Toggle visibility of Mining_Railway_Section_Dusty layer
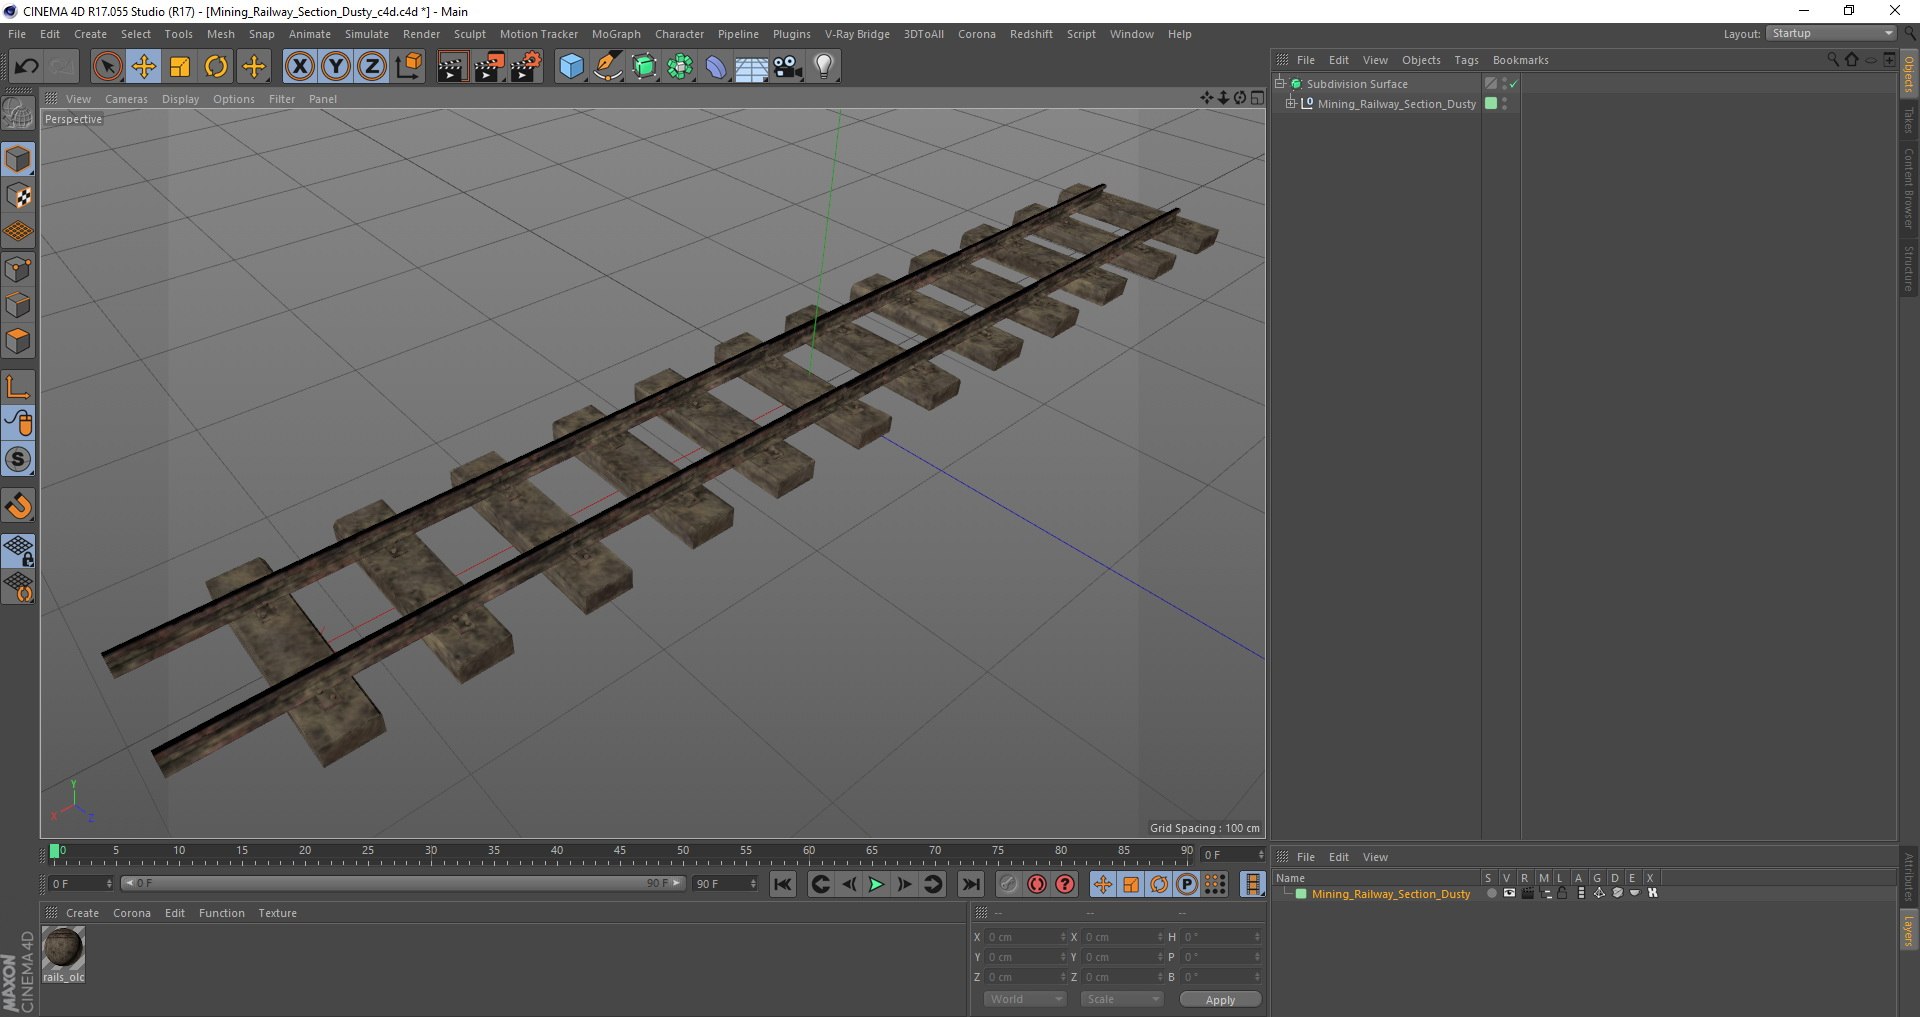 (x=1509, y=893)
